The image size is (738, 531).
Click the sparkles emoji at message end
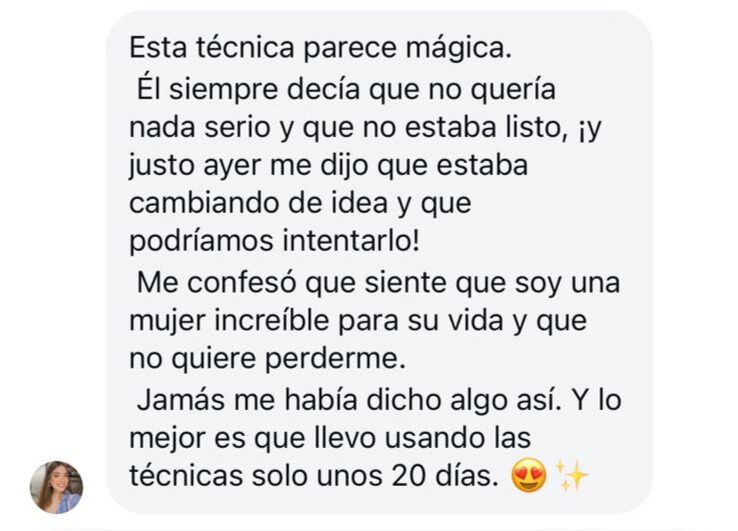571,475
